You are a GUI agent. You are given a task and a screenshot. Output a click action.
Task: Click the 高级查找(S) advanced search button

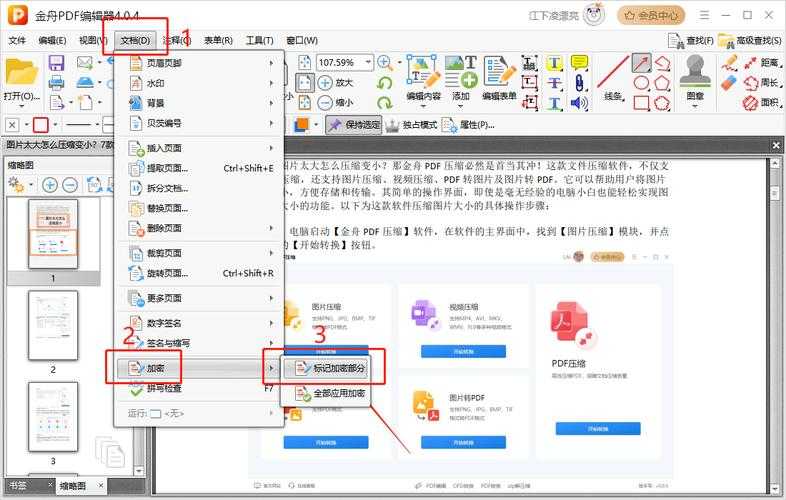coord(750,40)
